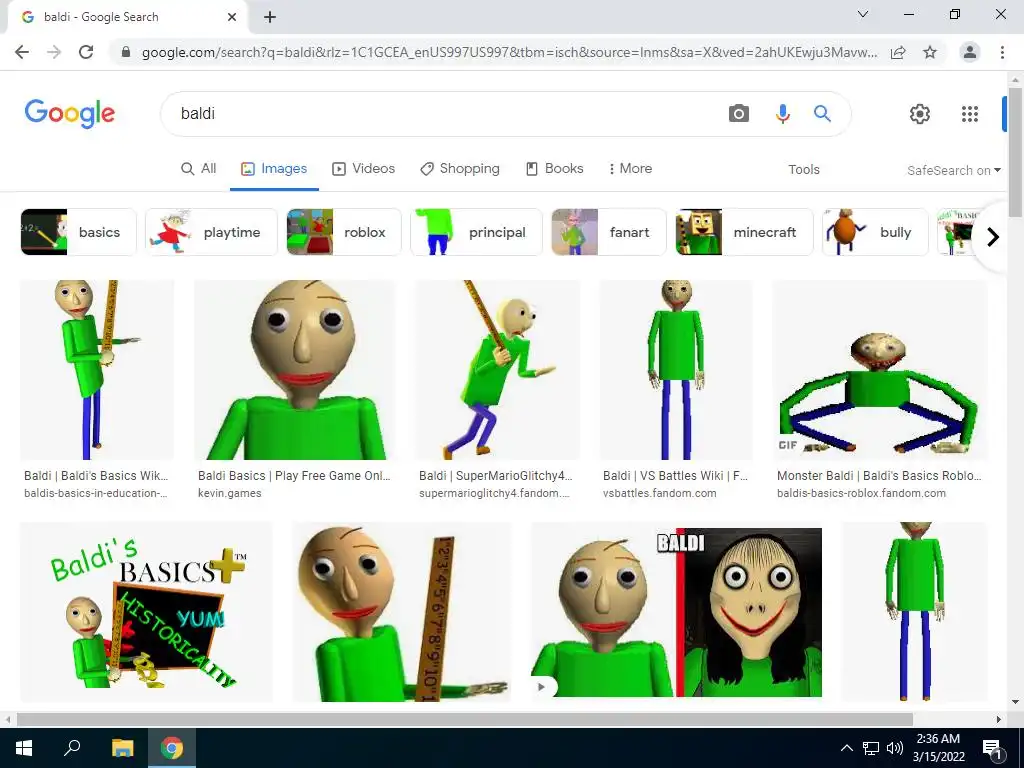Switch to the Videos tab

[x=364, y=168]
